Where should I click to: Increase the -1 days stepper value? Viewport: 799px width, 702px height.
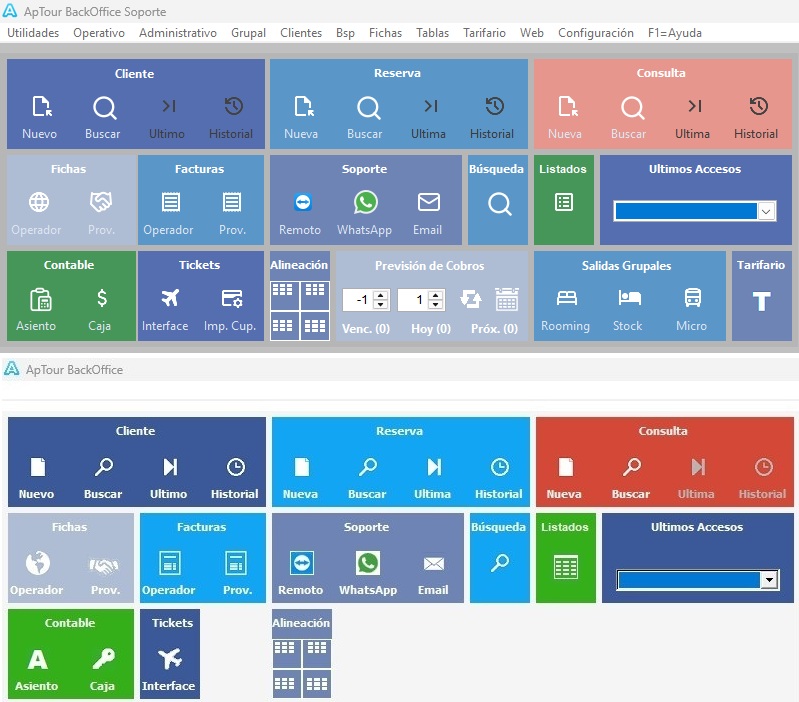[381, 295]
